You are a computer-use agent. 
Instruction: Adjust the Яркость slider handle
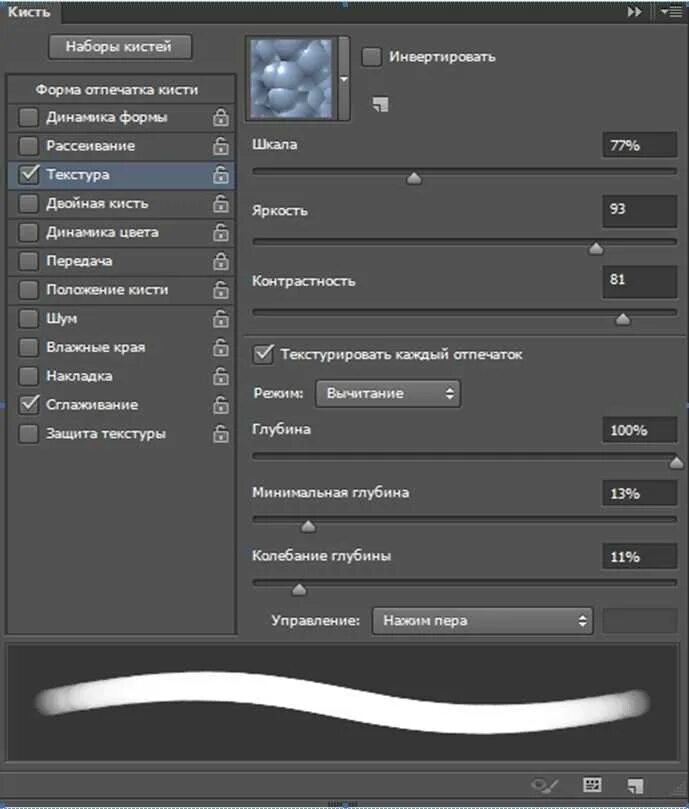click(x=596, y=249)
